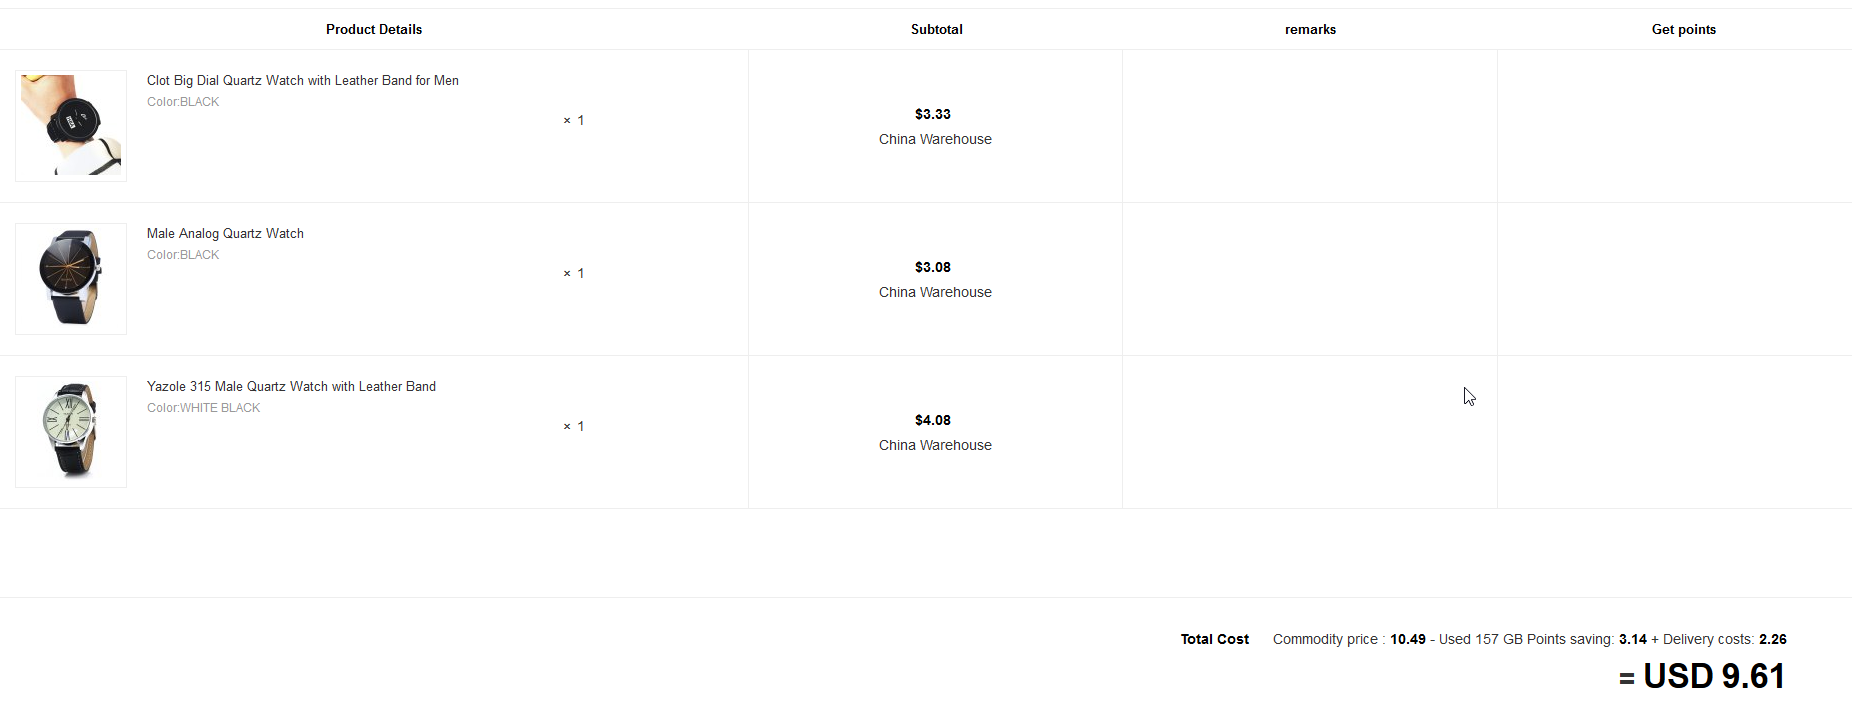
Task: Open Clot Big Dial Quartz Watch link
Action: point(302,81)
